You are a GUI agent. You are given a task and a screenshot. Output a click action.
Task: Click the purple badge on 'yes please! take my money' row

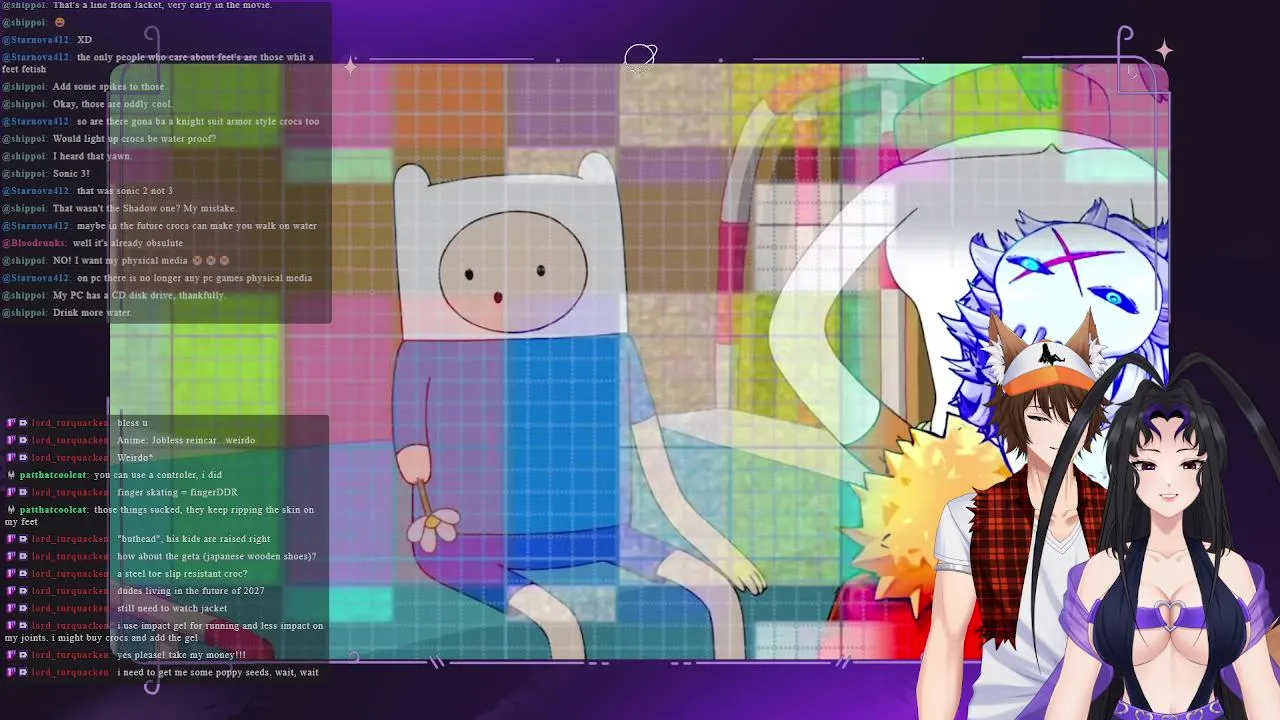point(11,655)
